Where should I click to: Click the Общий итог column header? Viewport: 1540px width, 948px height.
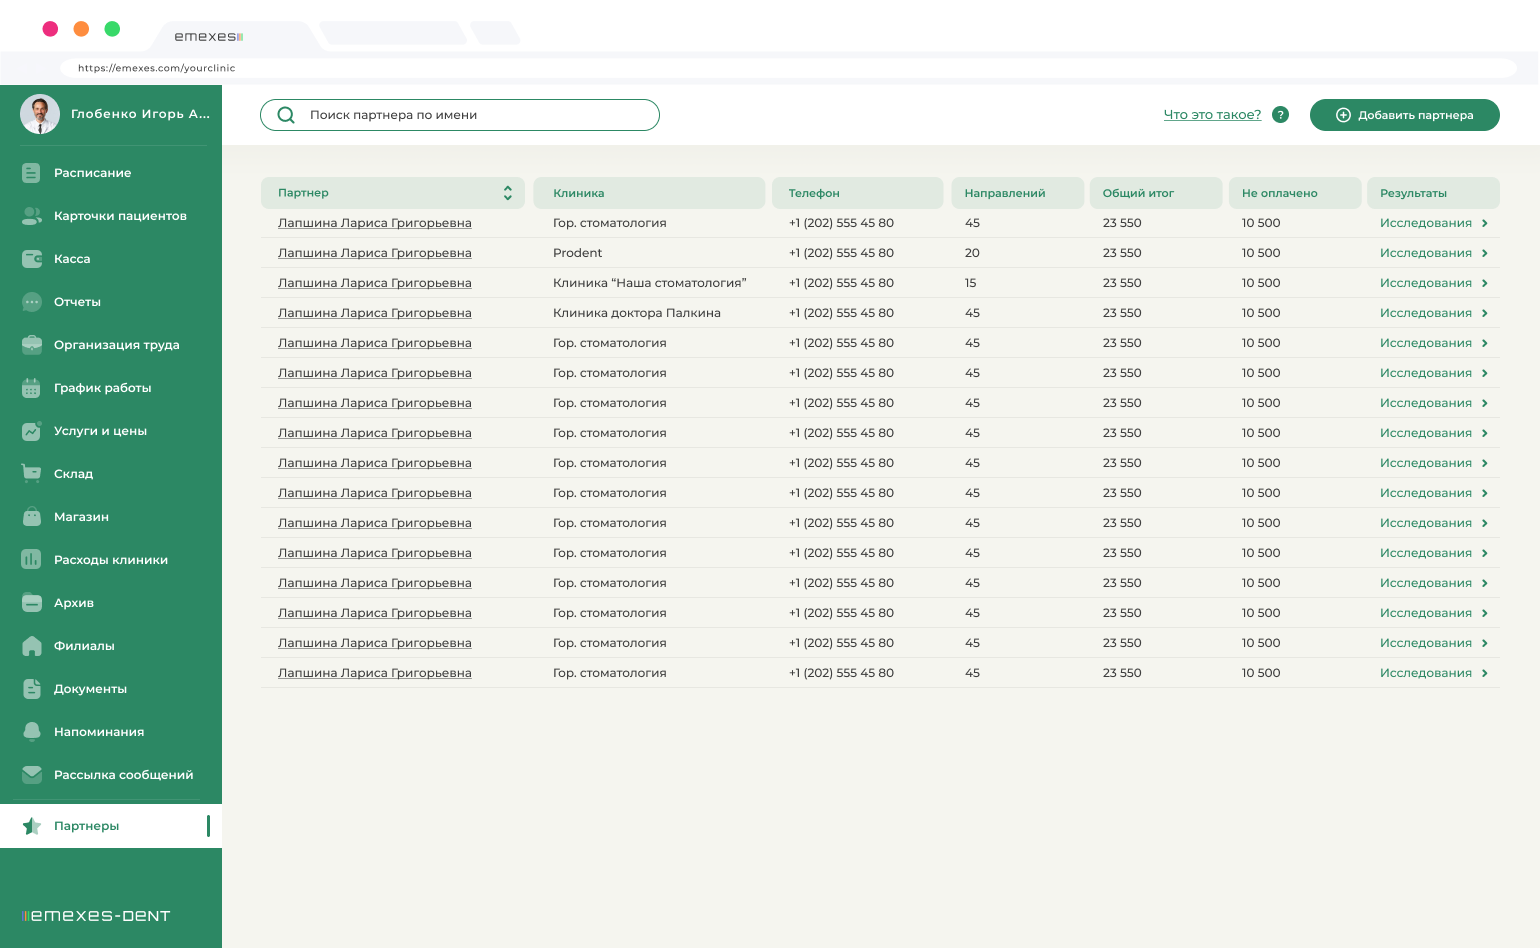pyautogui.click(x=1156, y=193)
